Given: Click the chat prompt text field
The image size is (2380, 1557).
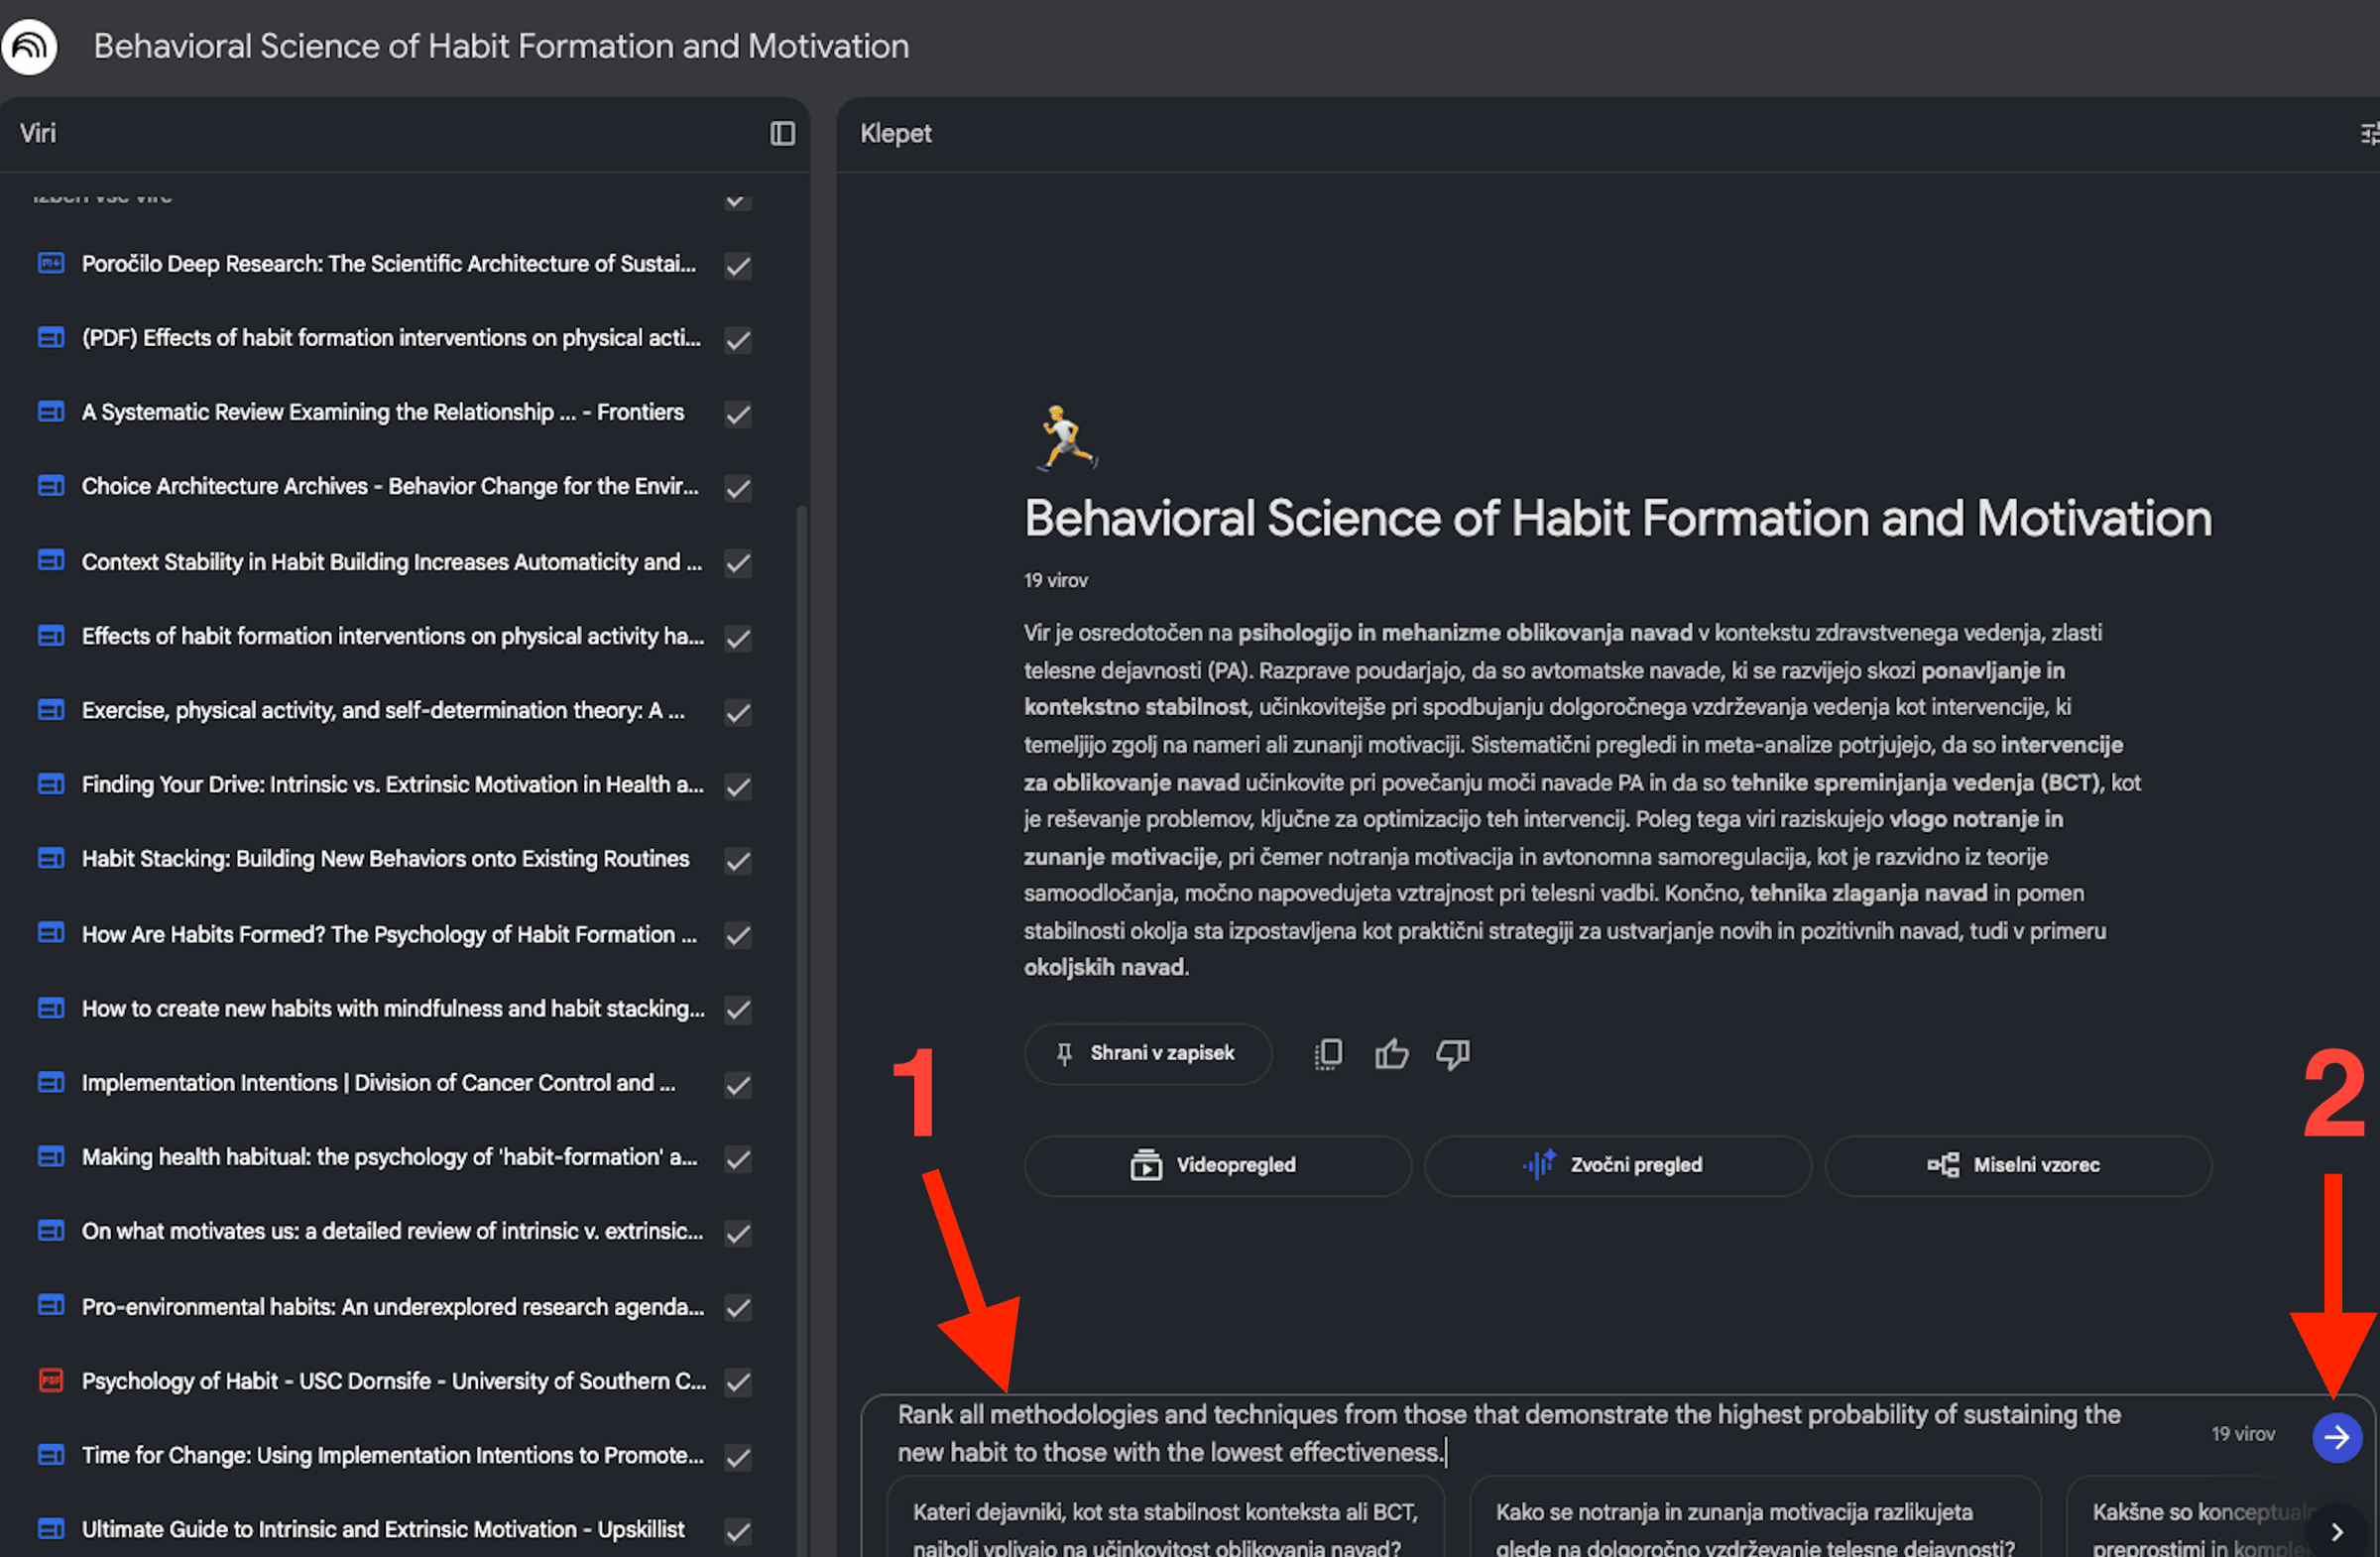Looking at the screenshot, I should click(1500, 1433).
